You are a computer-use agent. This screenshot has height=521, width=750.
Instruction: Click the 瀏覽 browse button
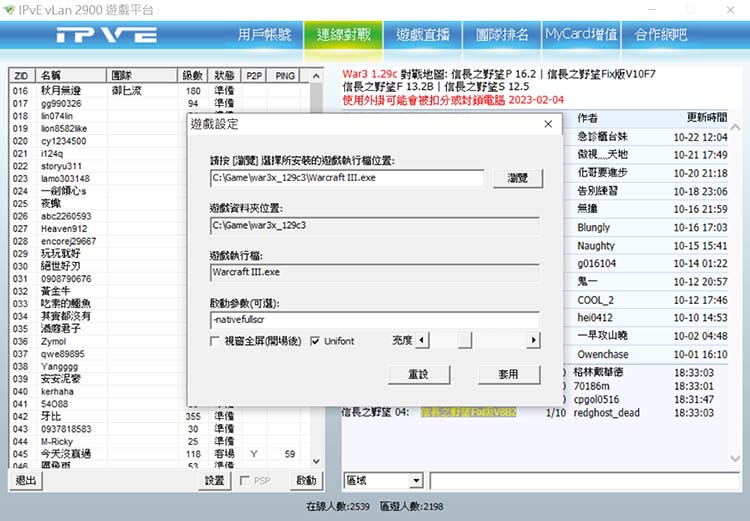(x=518, y=178)
